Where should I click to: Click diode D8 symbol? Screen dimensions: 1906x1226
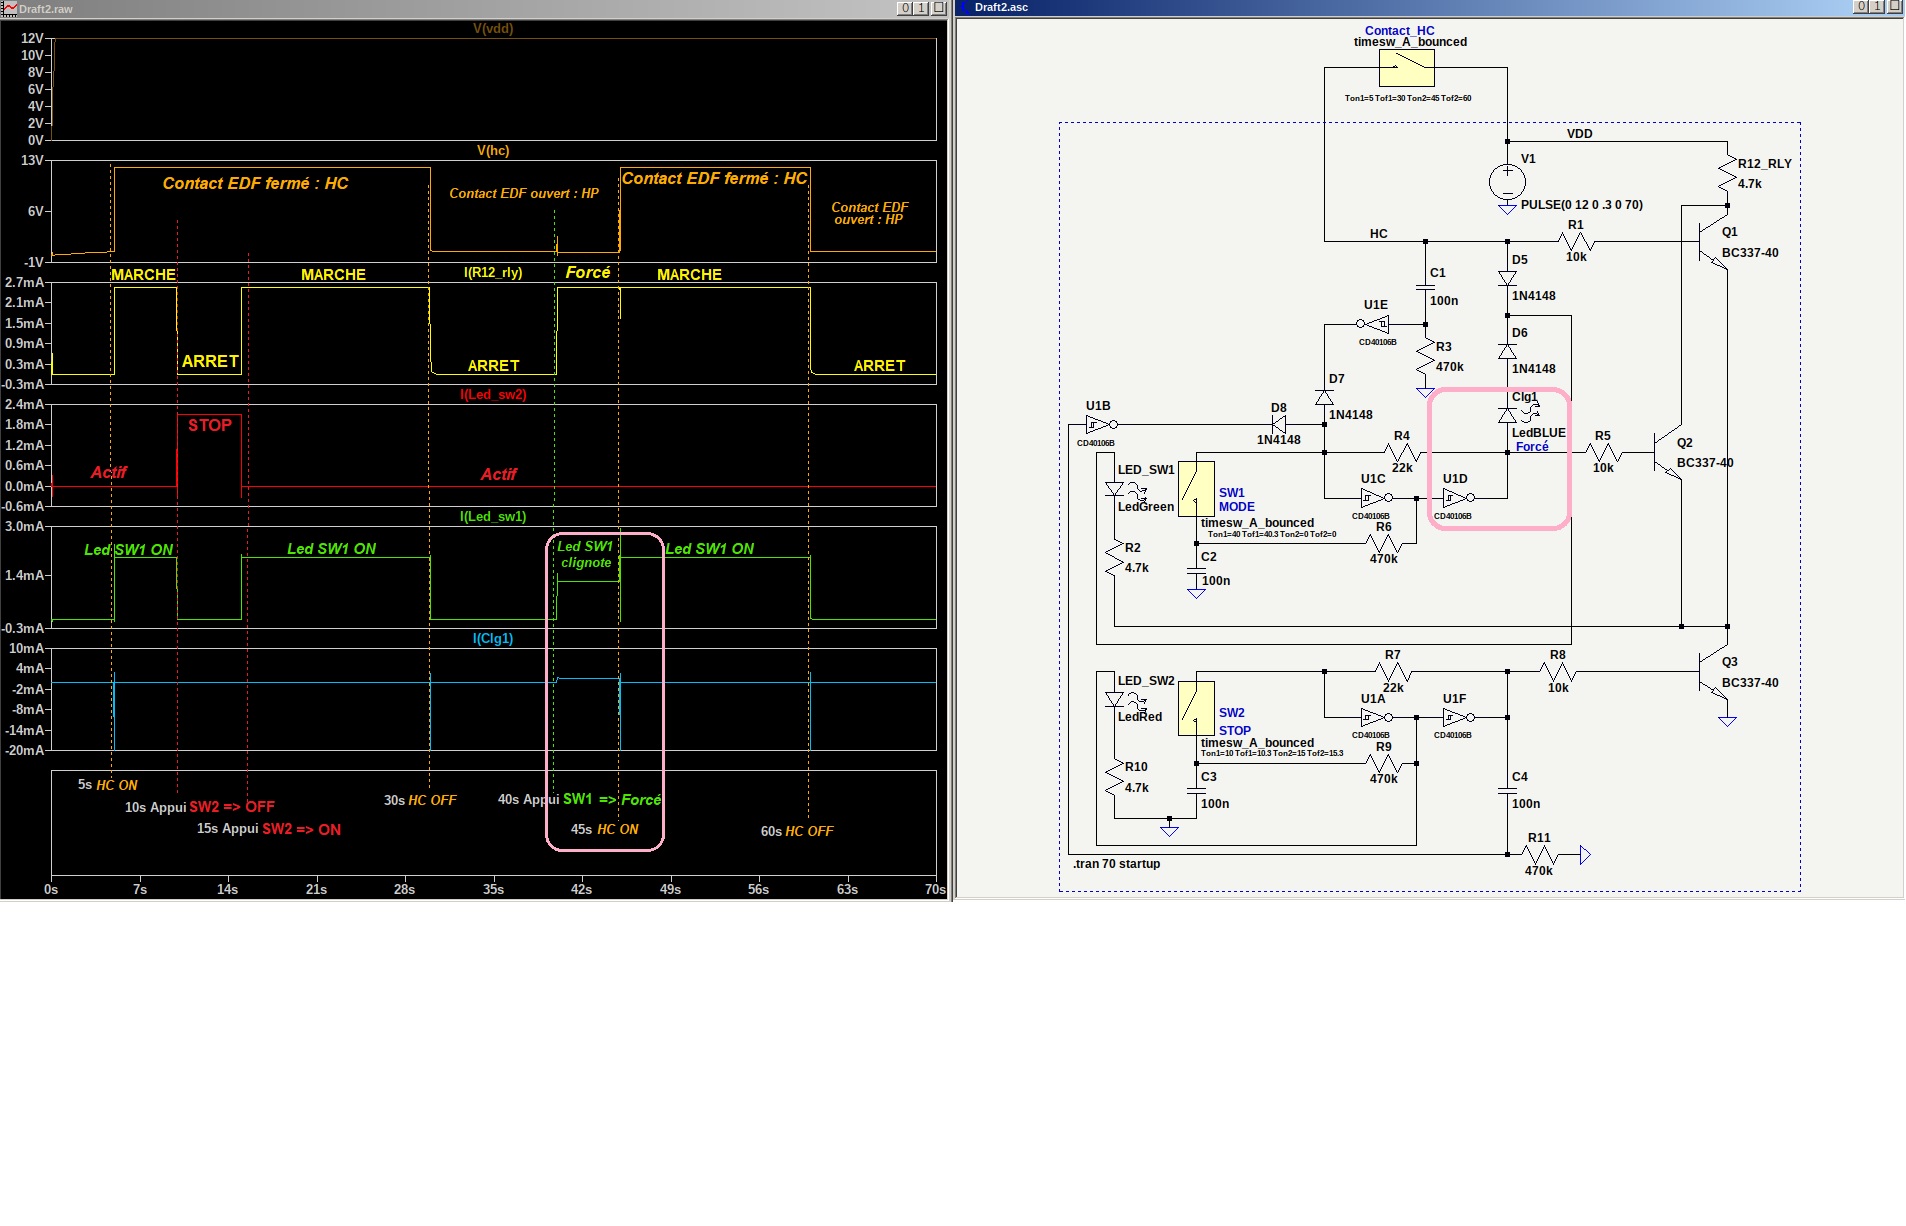[x=1279, y=425]
